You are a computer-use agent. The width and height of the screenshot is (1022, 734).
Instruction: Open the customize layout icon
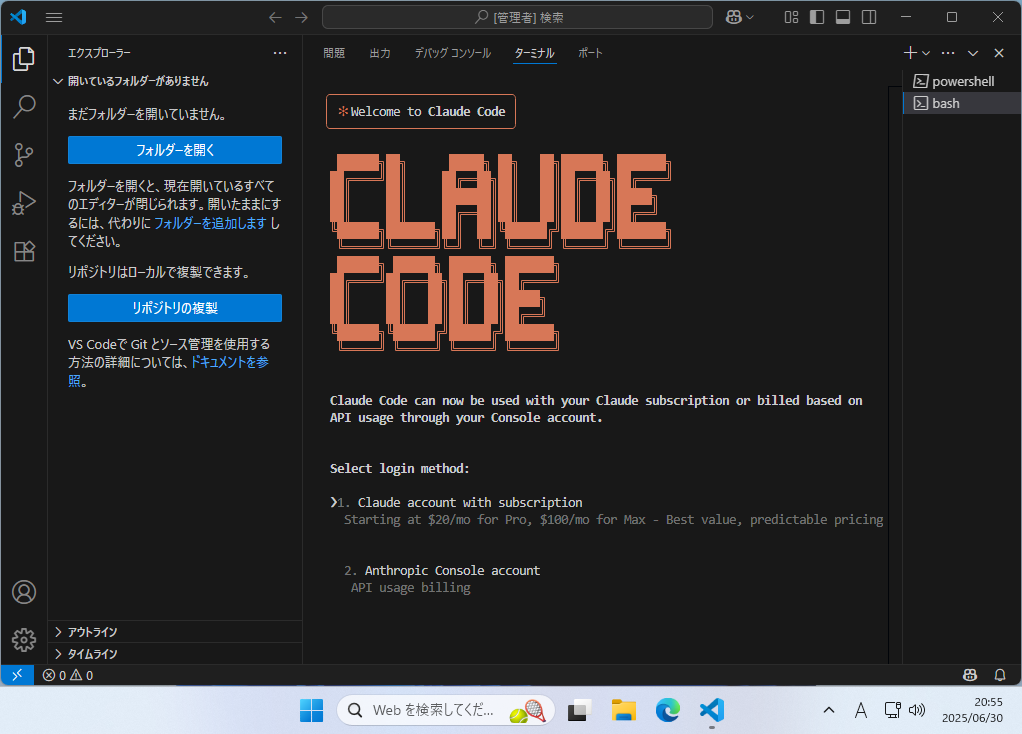point(791,18)
